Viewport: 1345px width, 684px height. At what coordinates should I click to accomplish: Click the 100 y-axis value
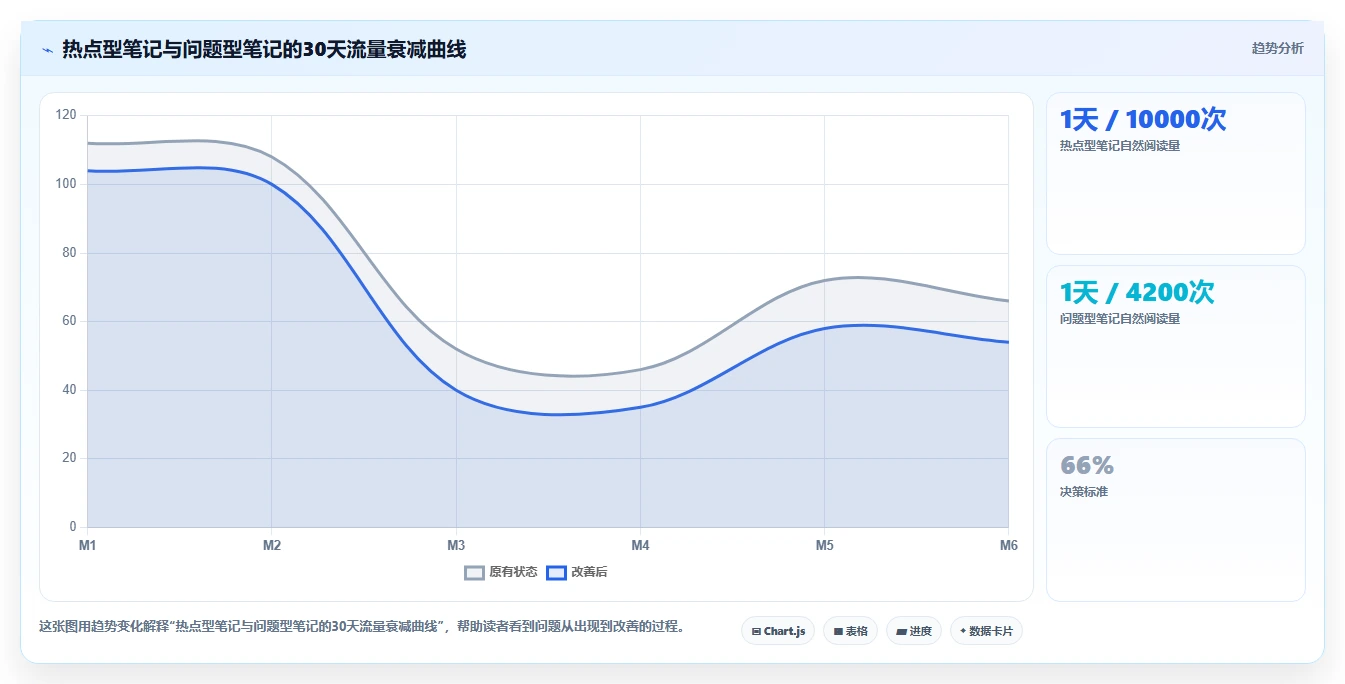click(x=66, y=184)
